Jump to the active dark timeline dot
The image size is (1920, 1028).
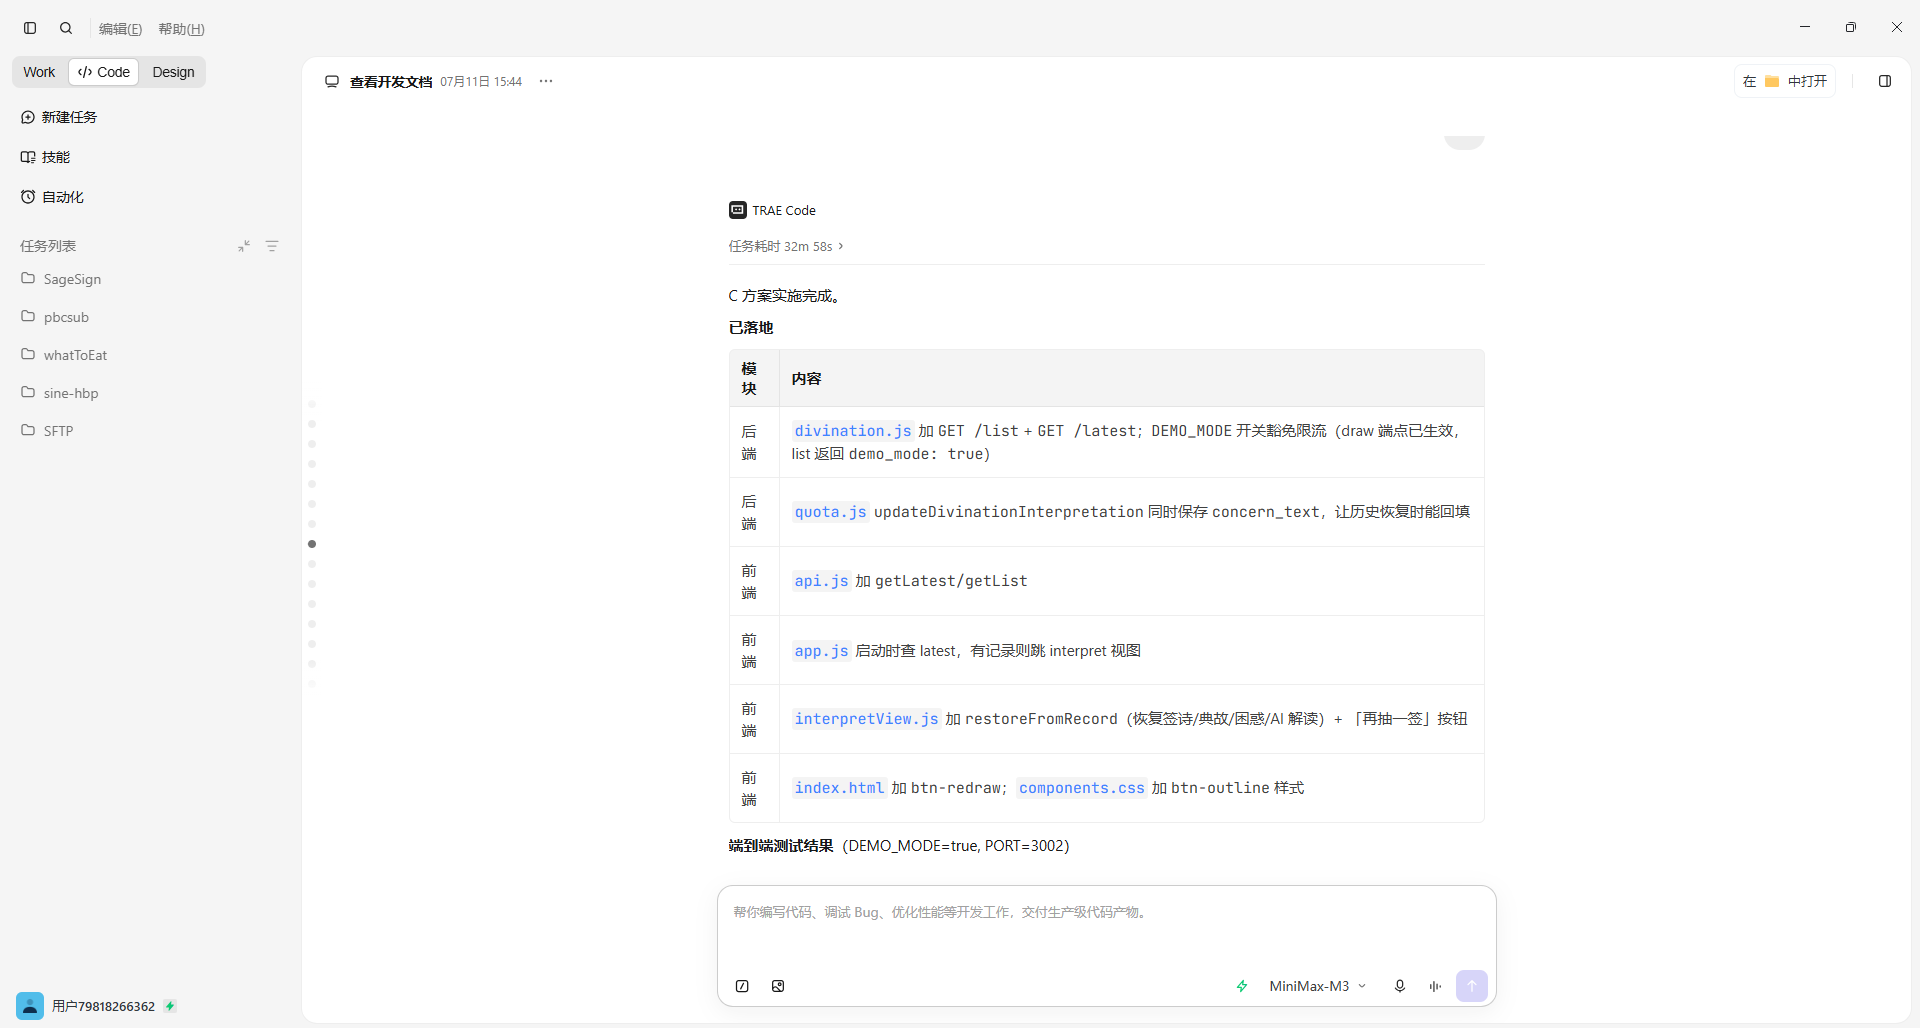click(312, 544)
